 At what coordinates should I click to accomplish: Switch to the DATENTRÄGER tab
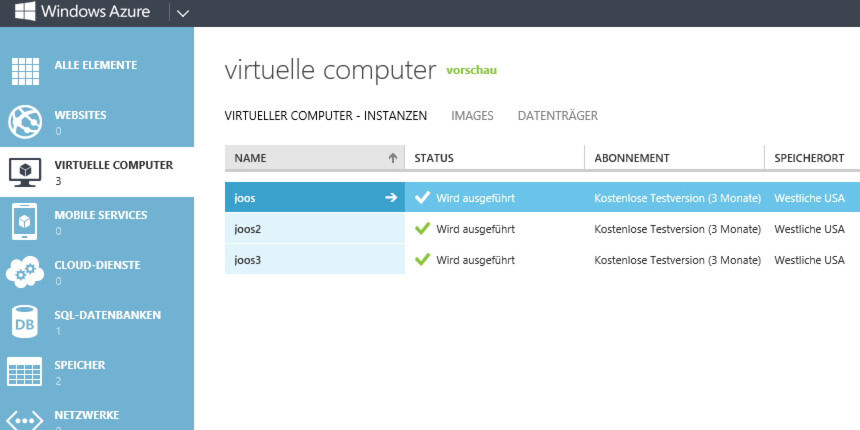(x=558, y=116)
